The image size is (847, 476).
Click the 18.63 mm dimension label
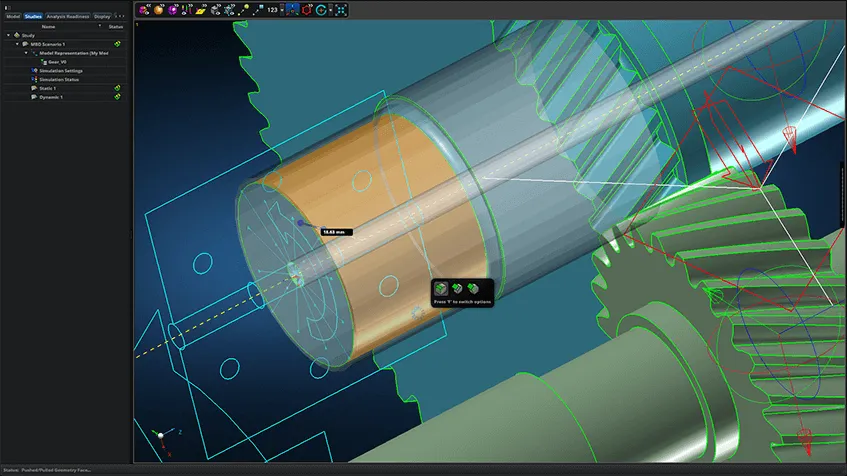coord(333,231)
